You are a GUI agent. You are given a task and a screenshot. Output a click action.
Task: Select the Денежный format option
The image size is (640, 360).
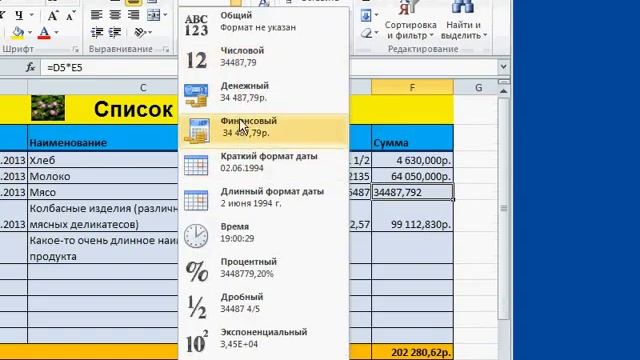pos(264,92)
